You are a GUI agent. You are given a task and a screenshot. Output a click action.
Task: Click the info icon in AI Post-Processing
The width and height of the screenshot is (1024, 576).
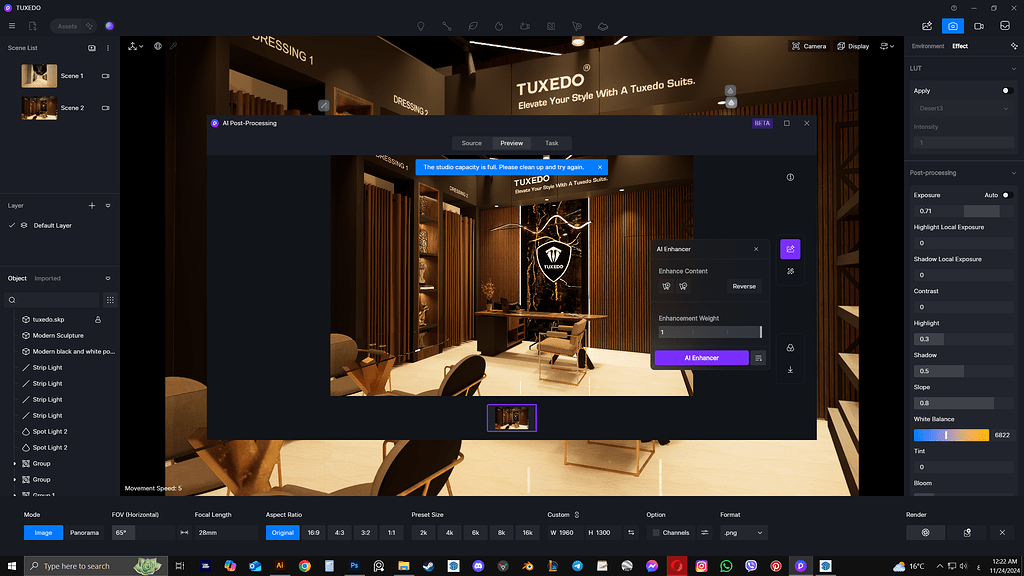pyautogui.click(x=790, y=177)
